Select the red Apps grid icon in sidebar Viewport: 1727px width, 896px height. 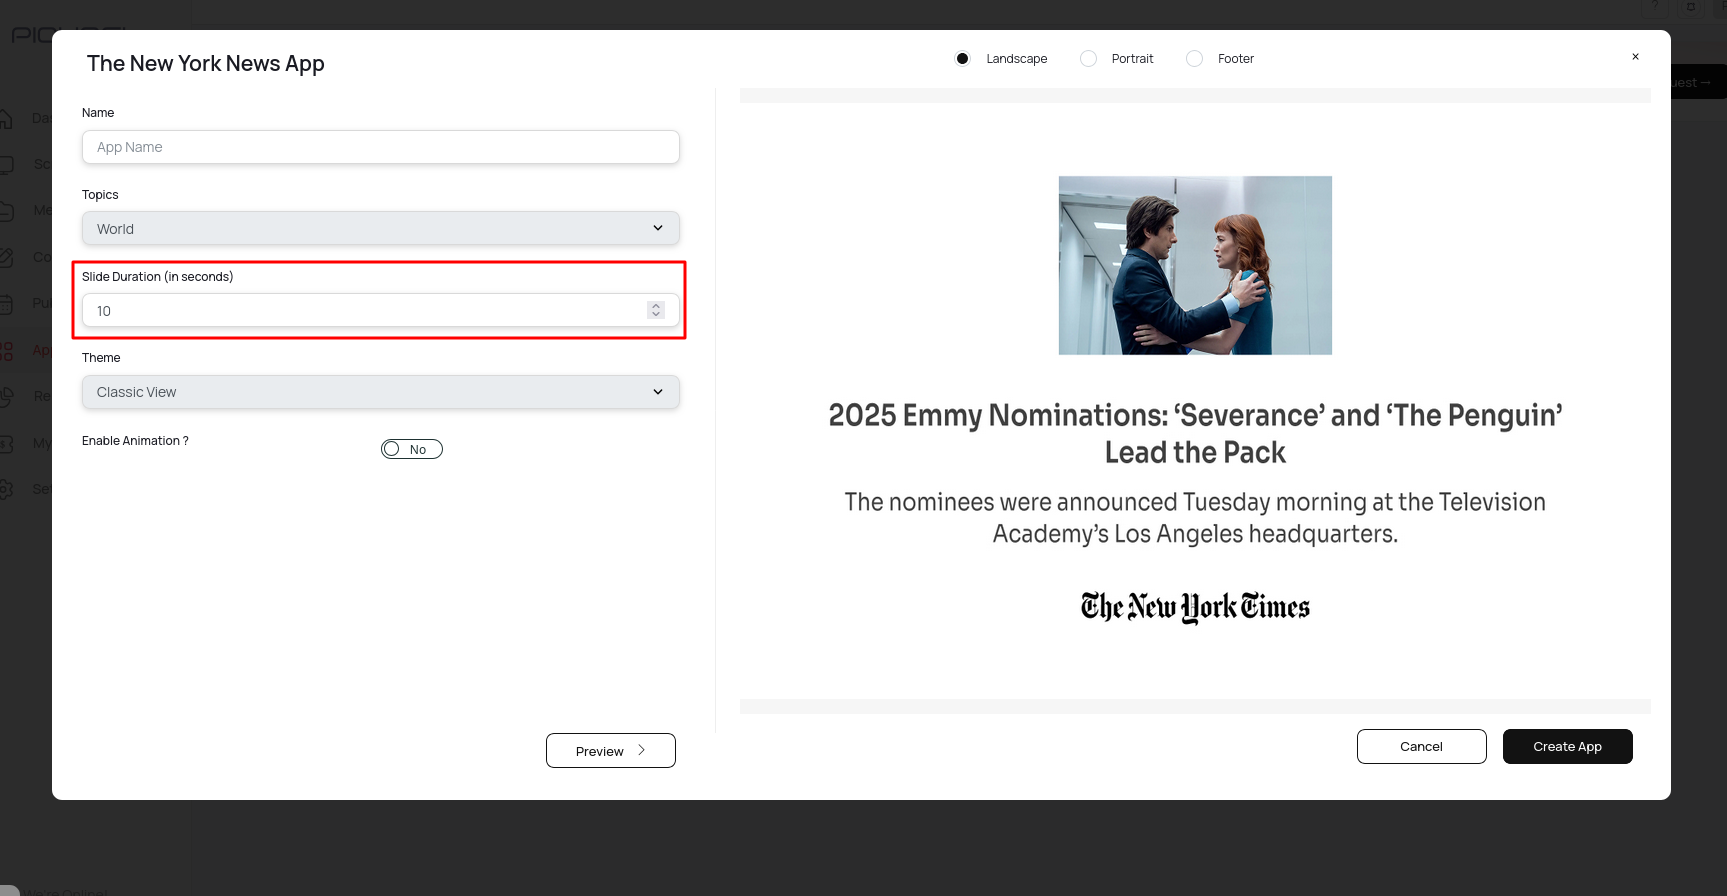5,350
